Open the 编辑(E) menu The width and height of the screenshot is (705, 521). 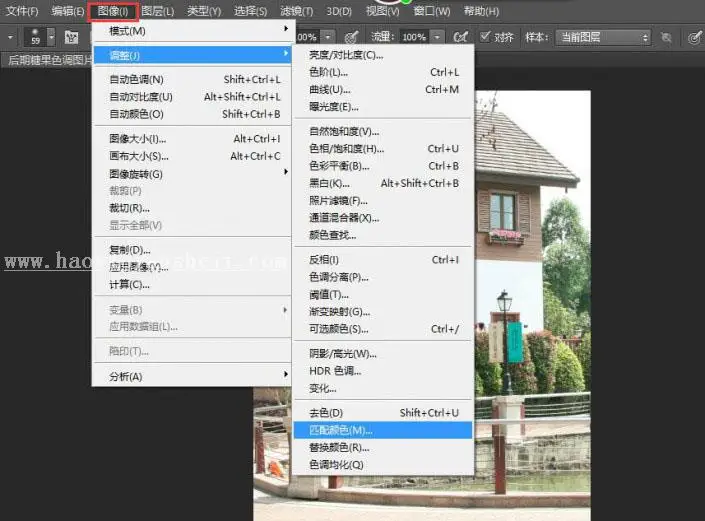tap(67, 11)
